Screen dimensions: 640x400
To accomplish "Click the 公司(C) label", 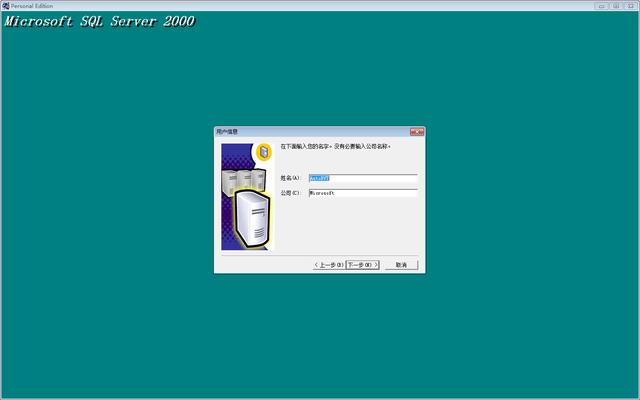I will (x=290, y=193).
